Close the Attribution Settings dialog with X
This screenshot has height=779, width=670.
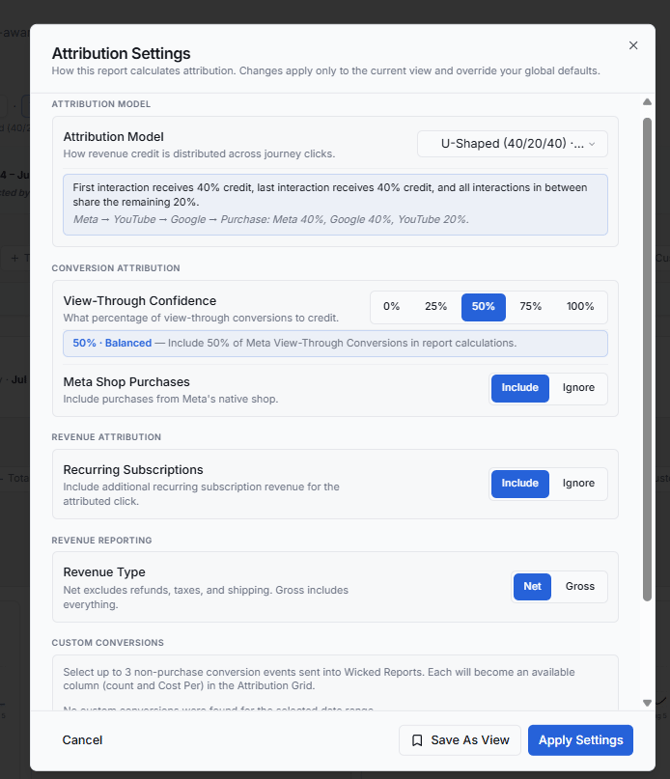click(633, 45)
